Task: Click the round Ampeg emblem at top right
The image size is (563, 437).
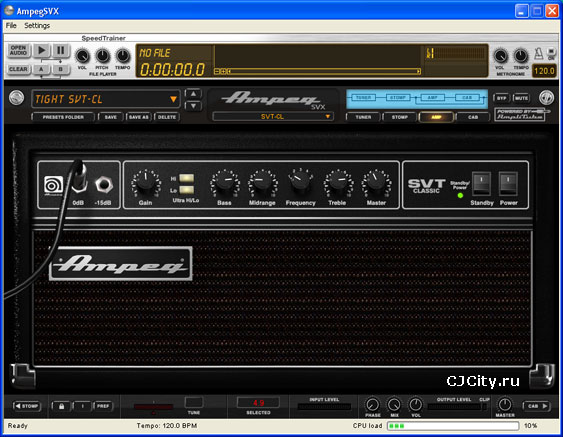Action: (x=546, y=97)
